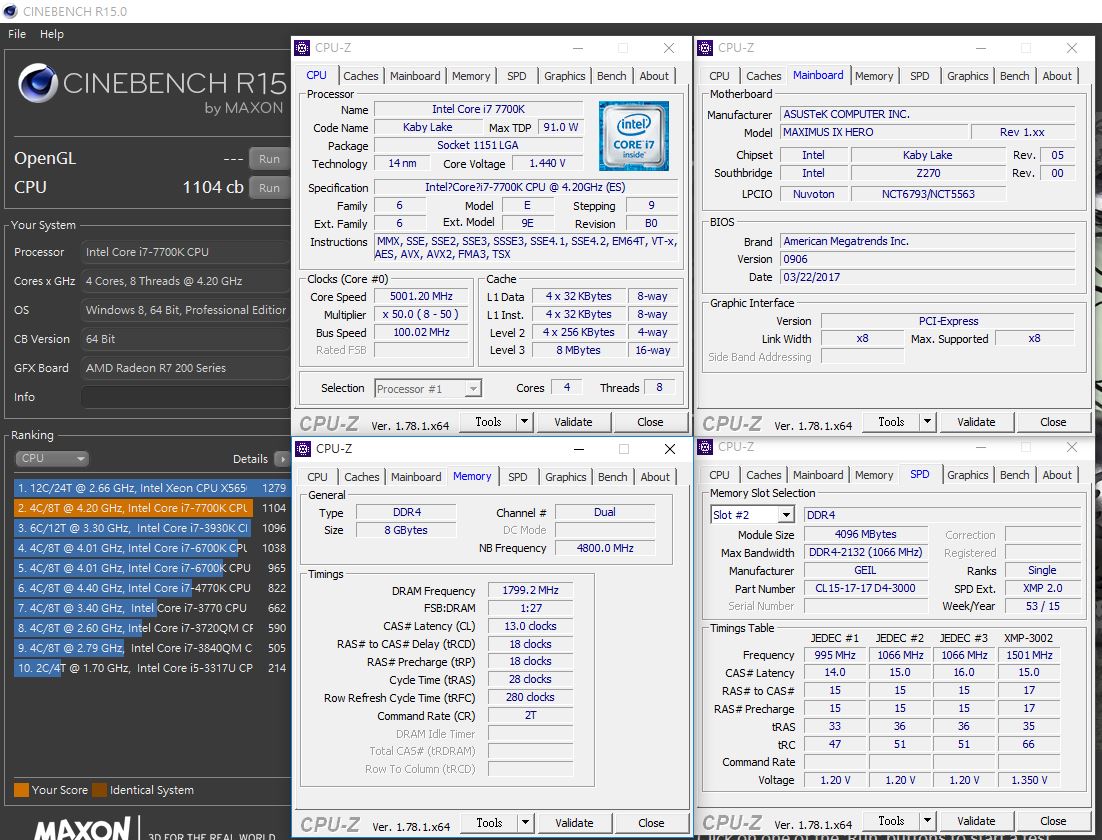Click the Core Speed 5001.20 MHz value
The image size is (1102, 840).
pos(421,297)
